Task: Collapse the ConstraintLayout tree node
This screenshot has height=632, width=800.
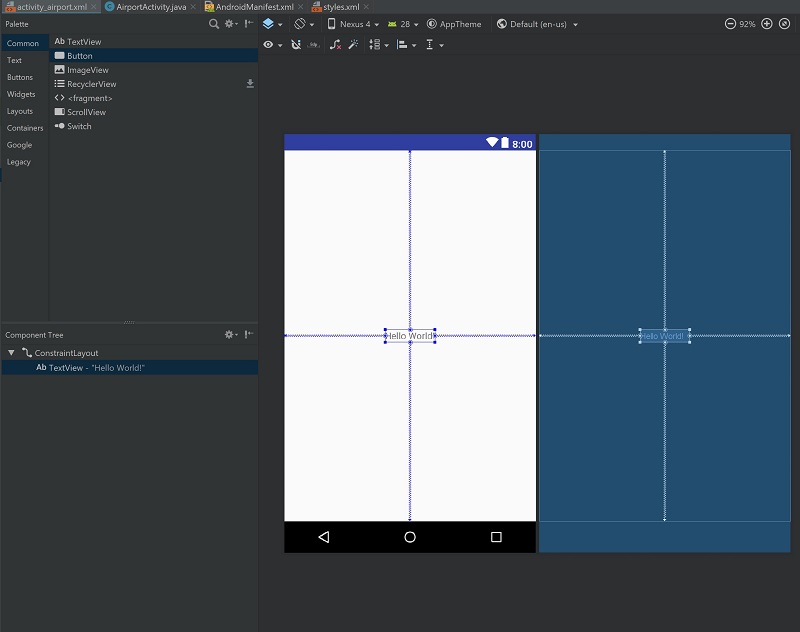Action: click(x=11, y=353)
